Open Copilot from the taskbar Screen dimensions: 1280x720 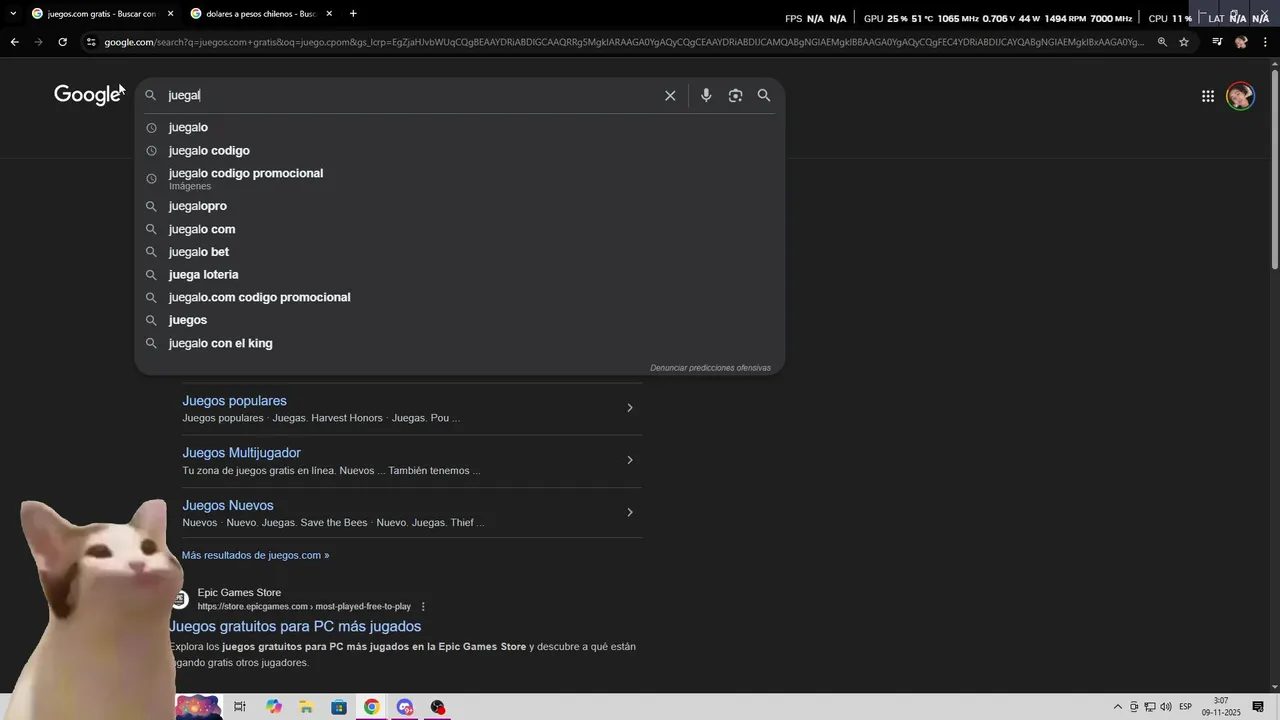click(273, 707)
